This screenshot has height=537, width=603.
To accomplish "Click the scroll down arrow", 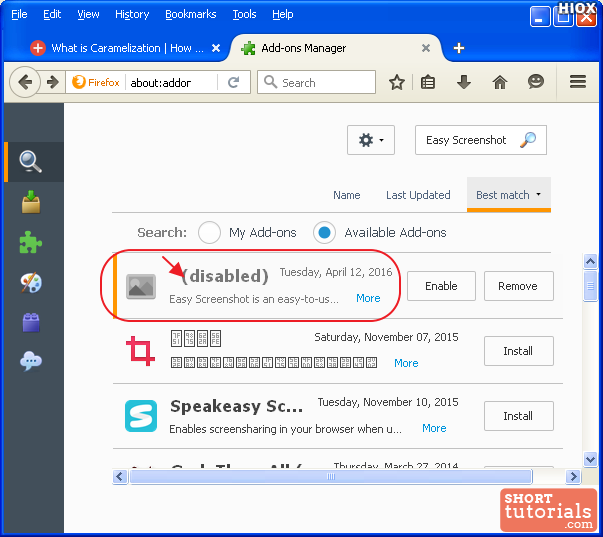I will click(x=590, y=459).
